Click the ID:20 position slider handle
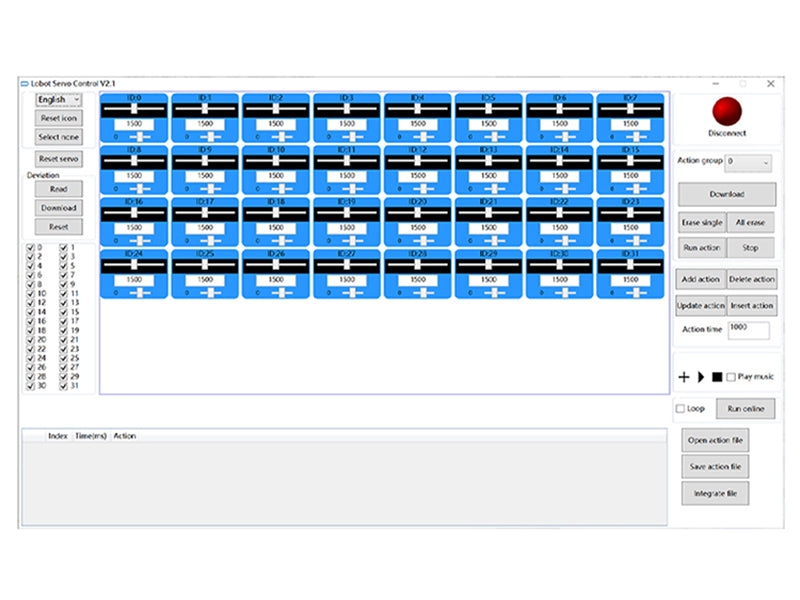 coord(418,213)
